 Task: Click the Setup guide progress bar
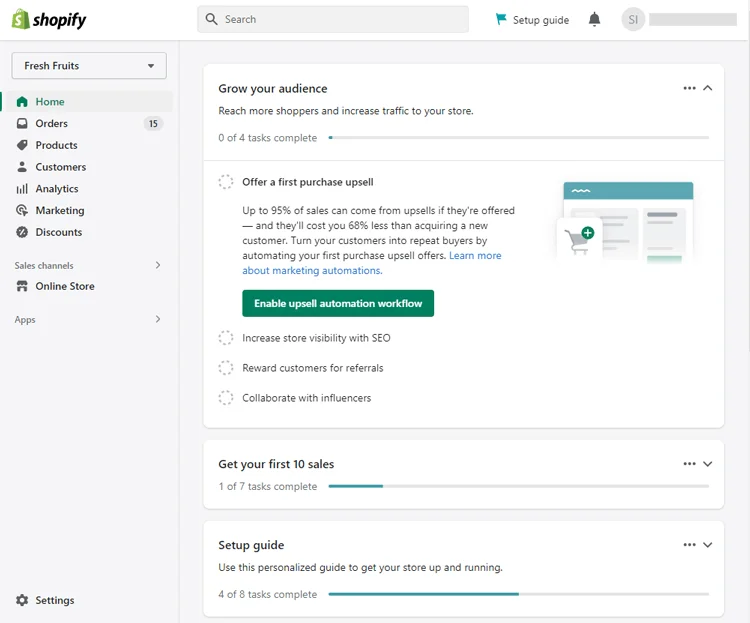click(518, 594)
